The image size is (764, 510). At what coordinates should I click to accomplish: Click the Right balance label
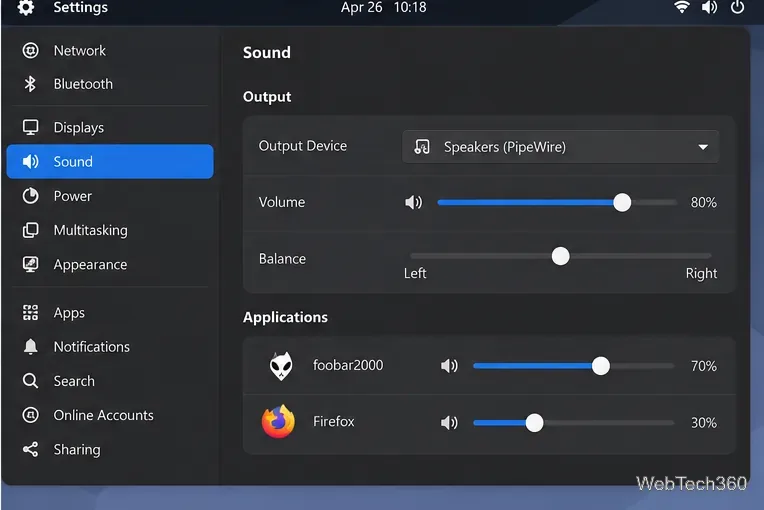(701, 274)
